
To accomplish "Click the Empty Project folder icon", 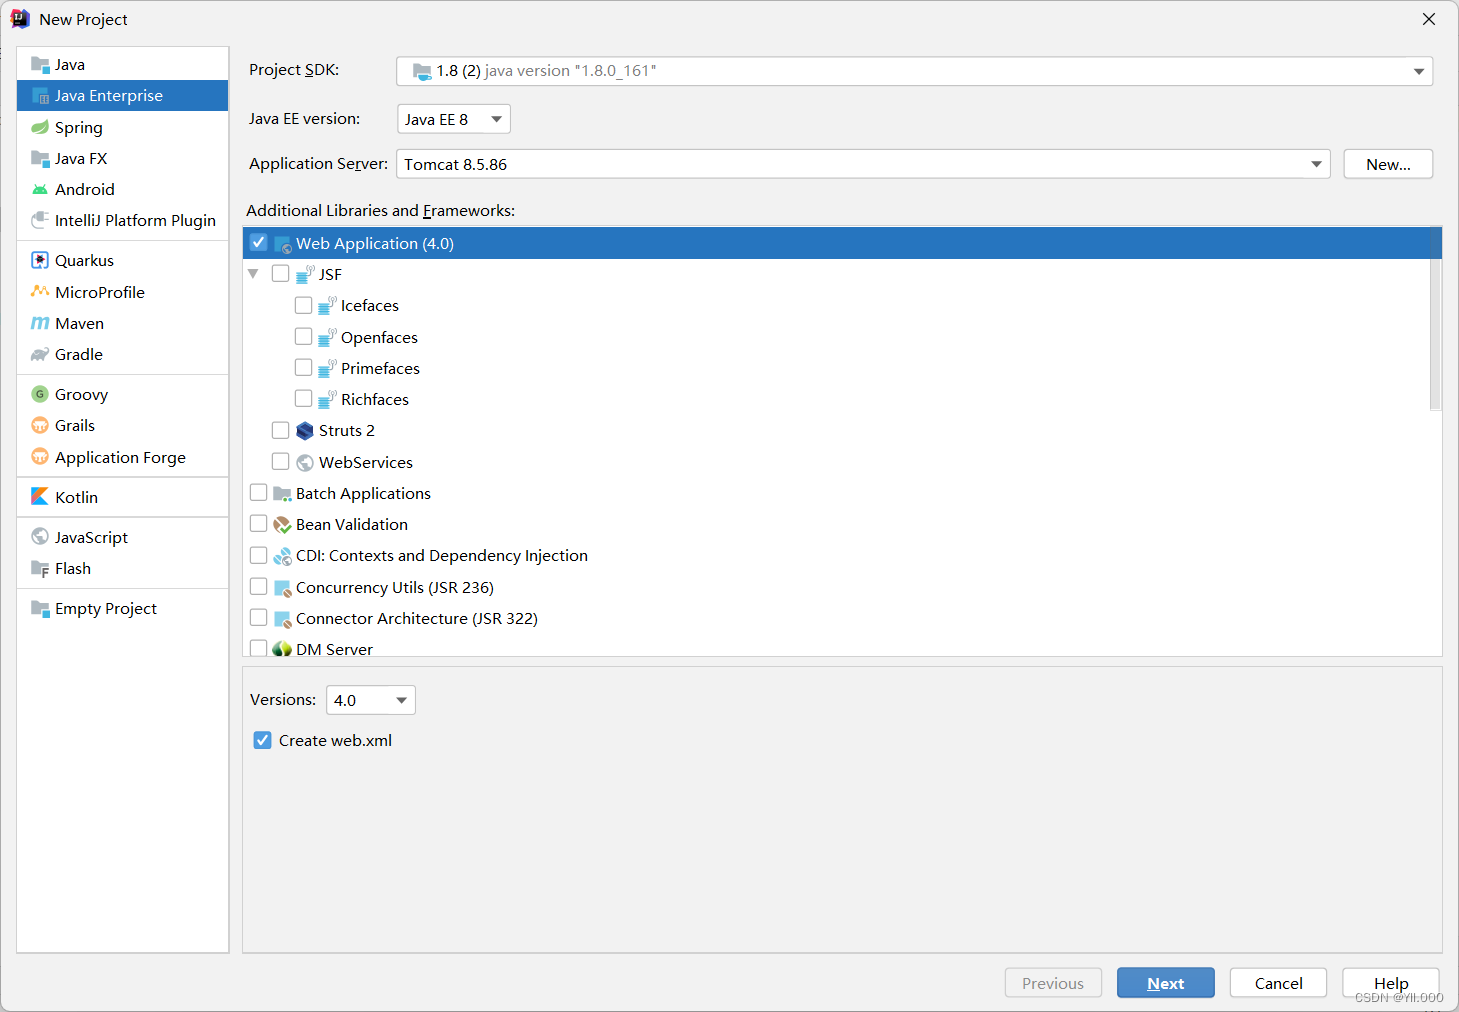I will pos(40,608).
